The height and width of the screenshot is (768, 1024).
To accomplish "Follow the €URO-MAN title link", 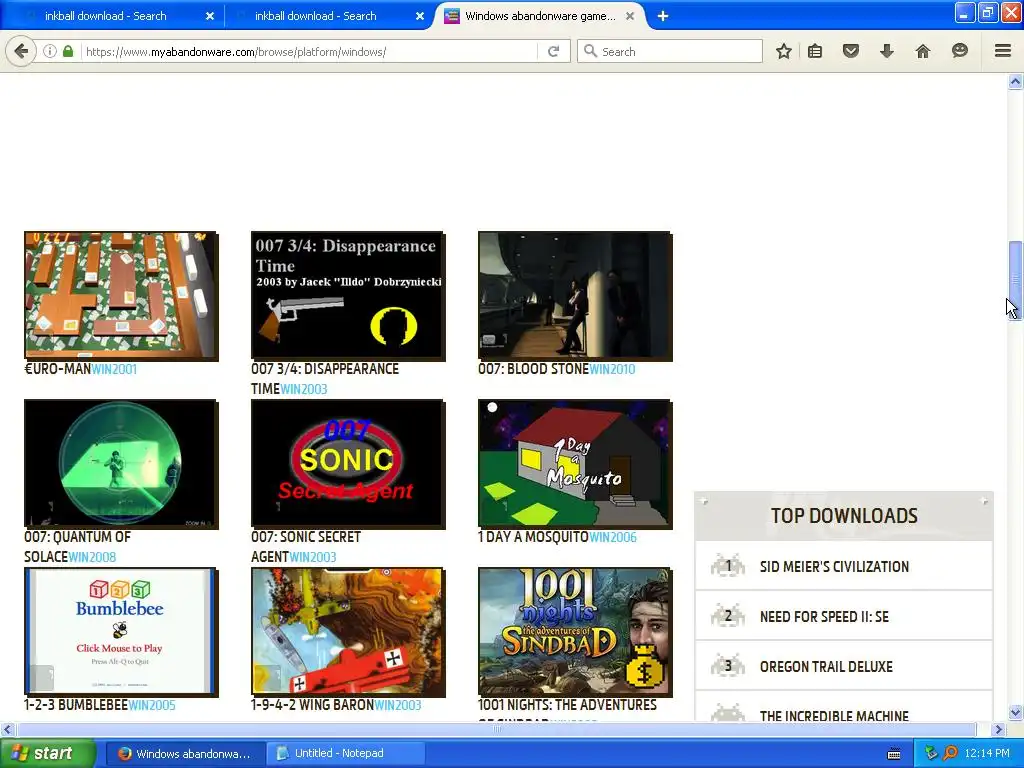I will click(x=57, y=369).
